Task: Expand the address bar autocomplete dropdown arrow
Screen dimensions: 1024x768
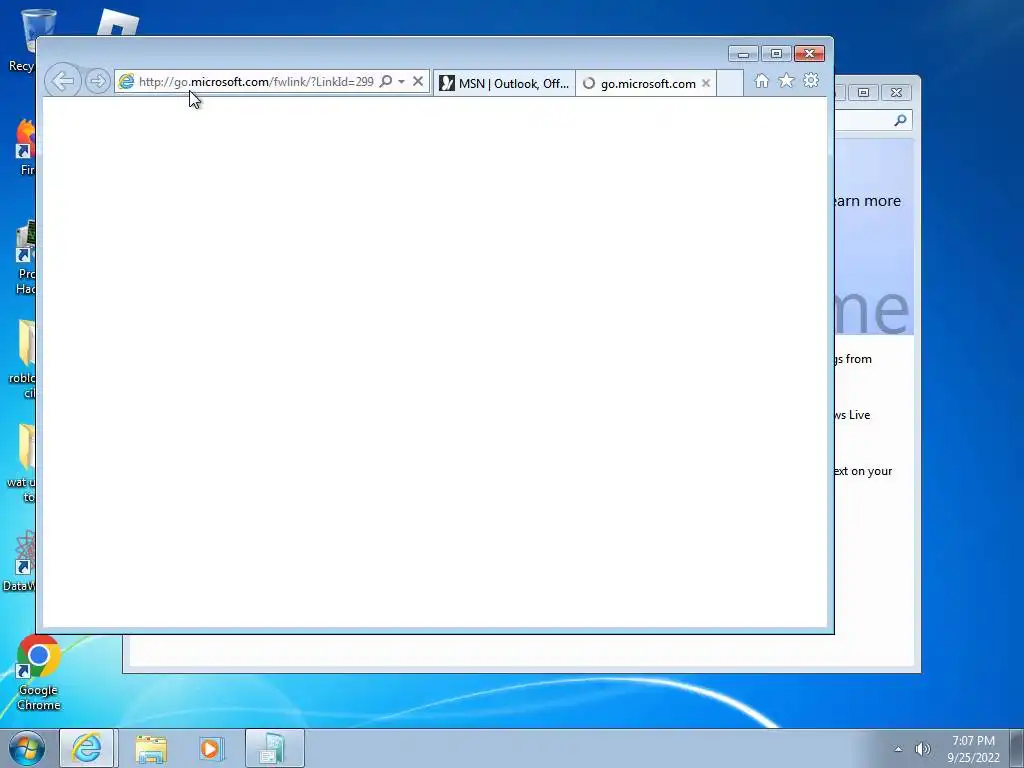Action: 401,82
